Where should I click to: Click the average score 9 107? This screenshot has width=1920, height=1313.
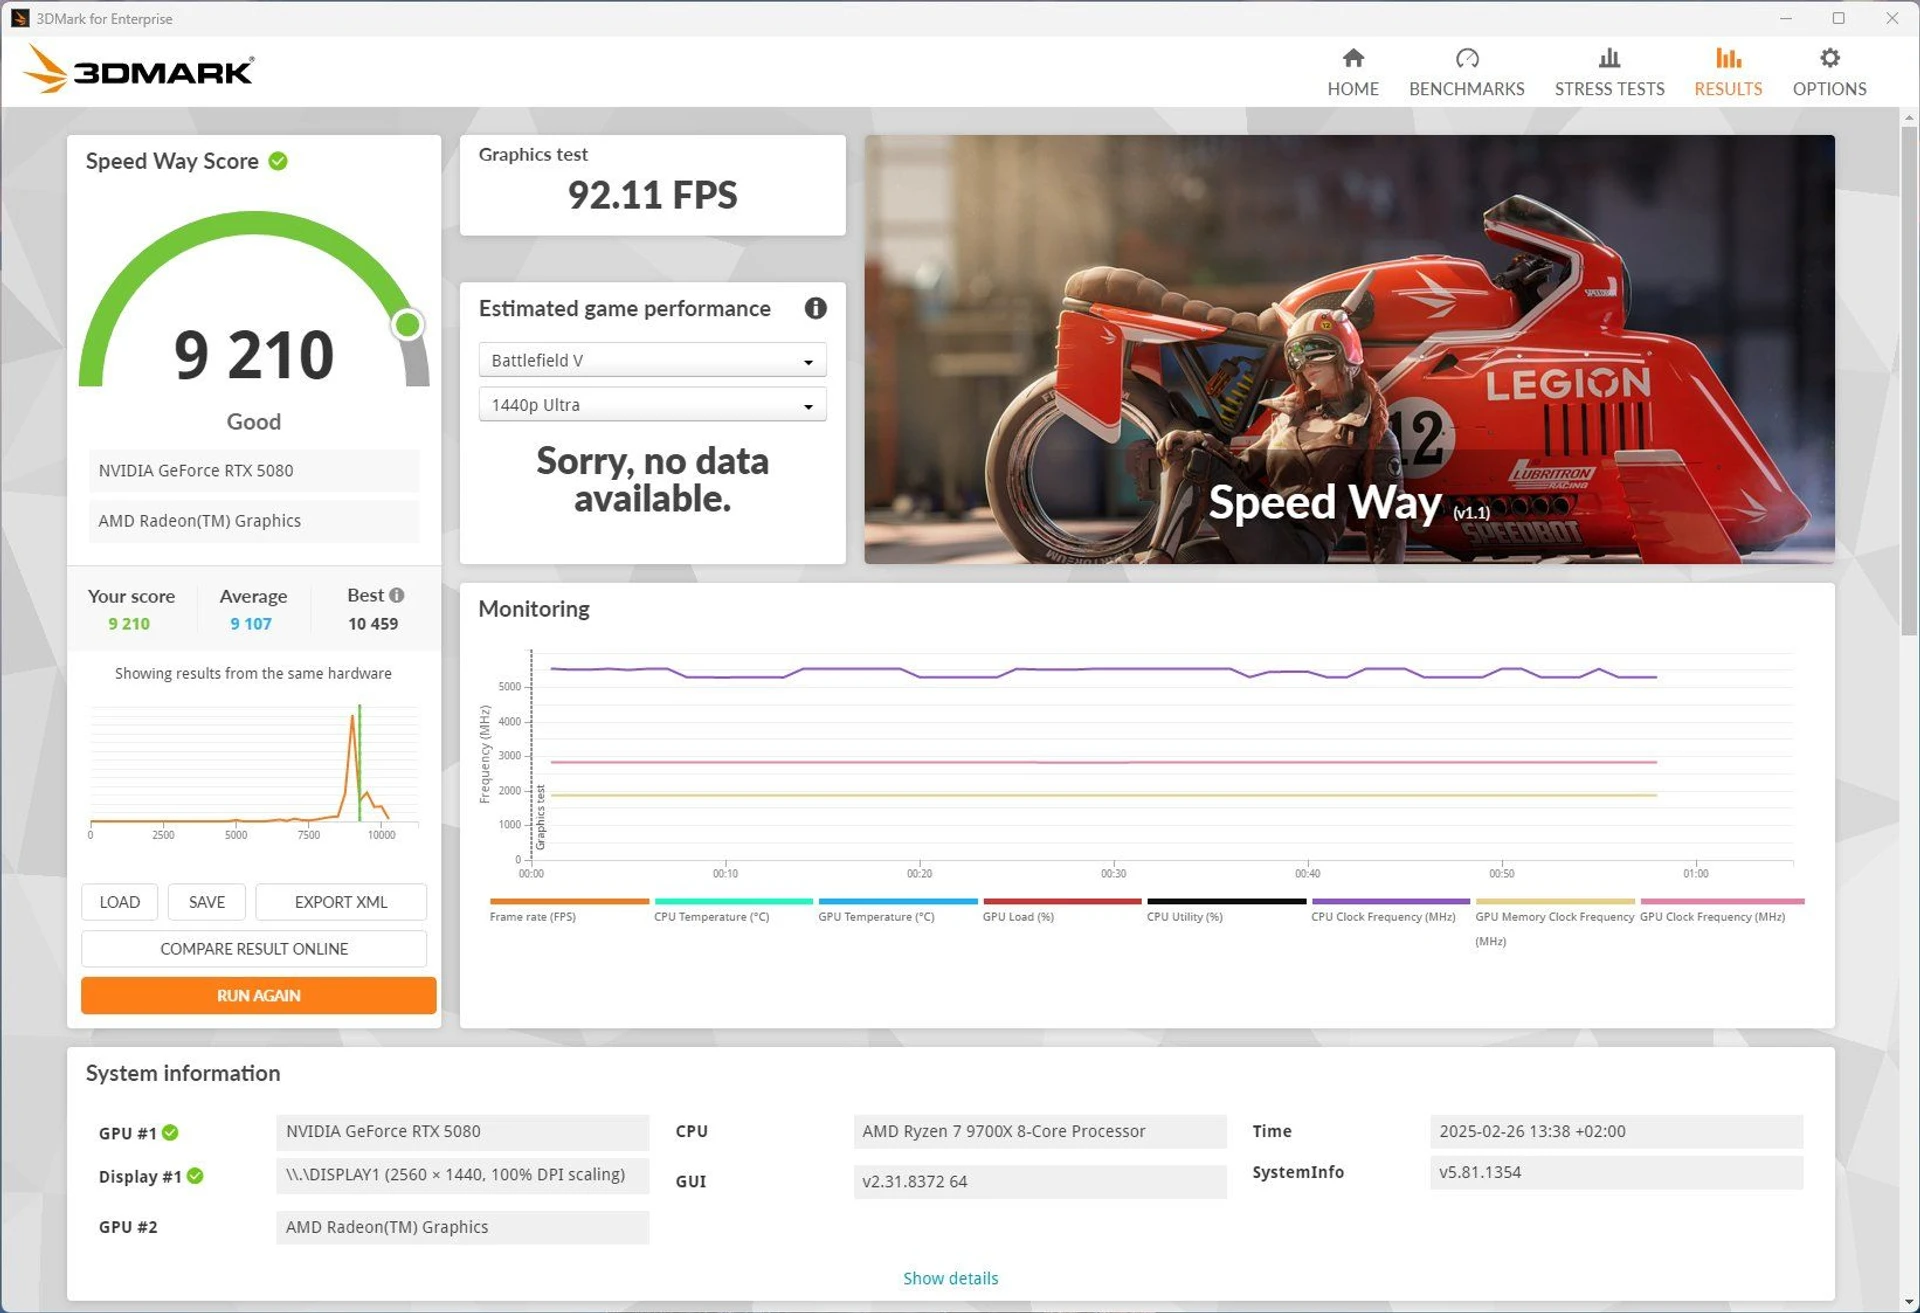[x=251, y=624]
